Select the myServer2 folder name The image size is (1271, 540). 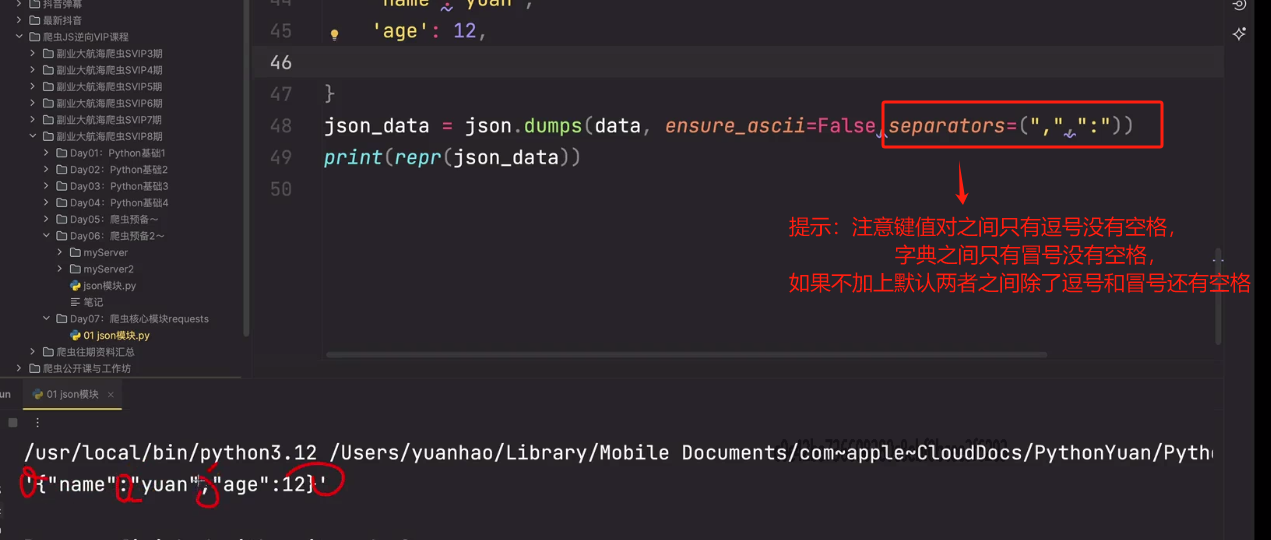[x=108, y=269]
